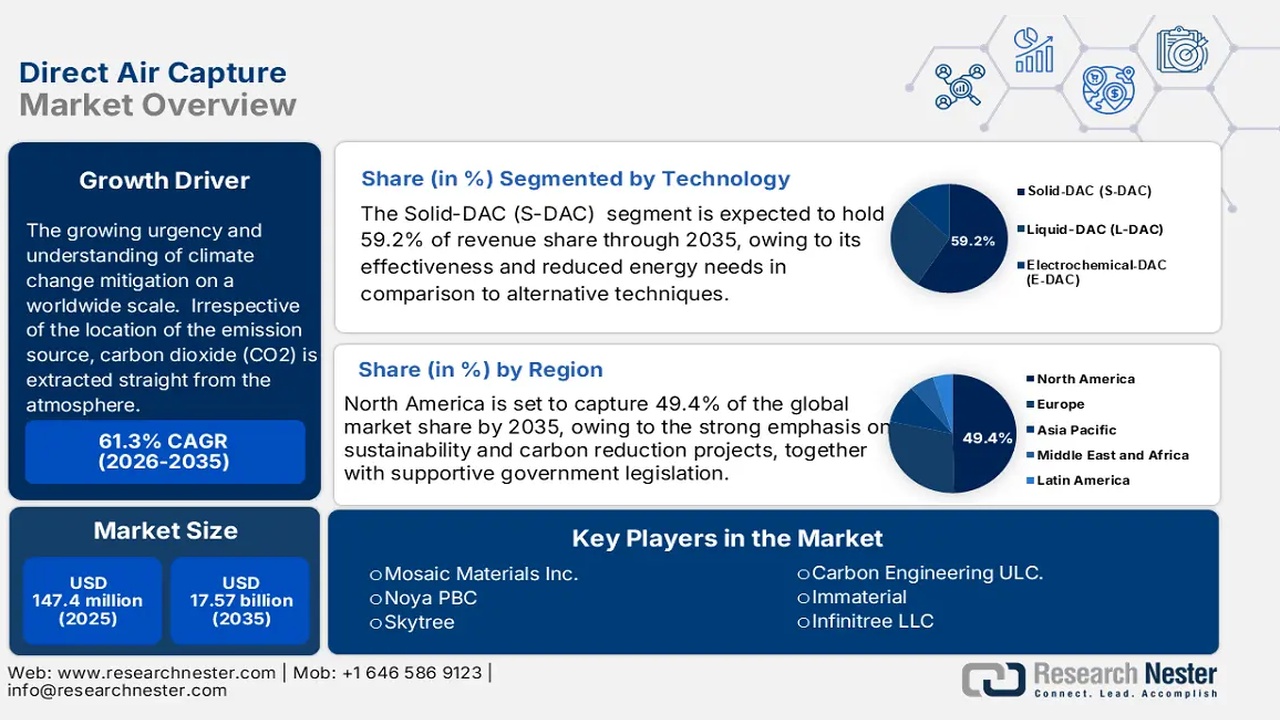1280x720 pixels.
Task: Click the Solid-DAC (S-DAC) legend marker
Action: [1020, 191]
